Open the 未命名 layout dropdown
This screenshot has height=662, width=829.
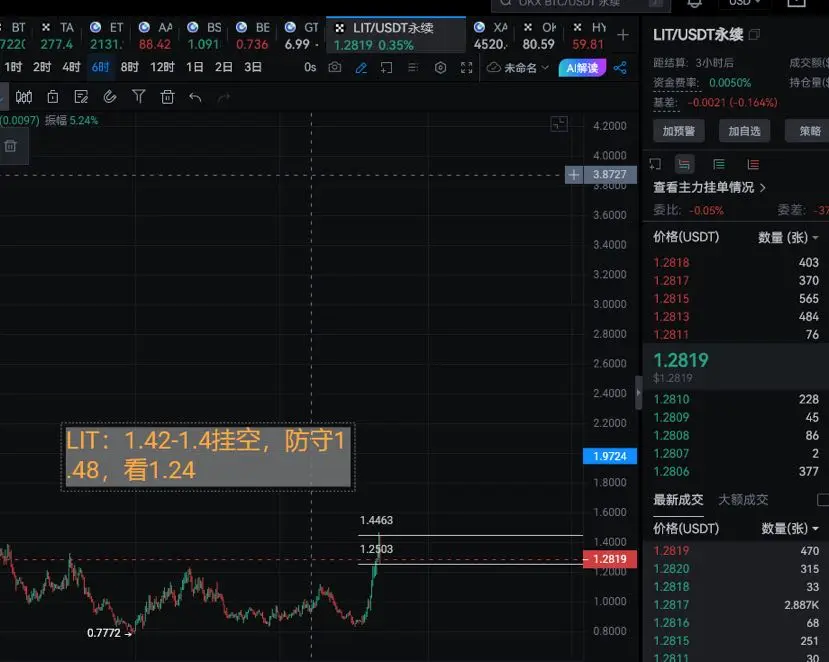[x=518, y=68]
